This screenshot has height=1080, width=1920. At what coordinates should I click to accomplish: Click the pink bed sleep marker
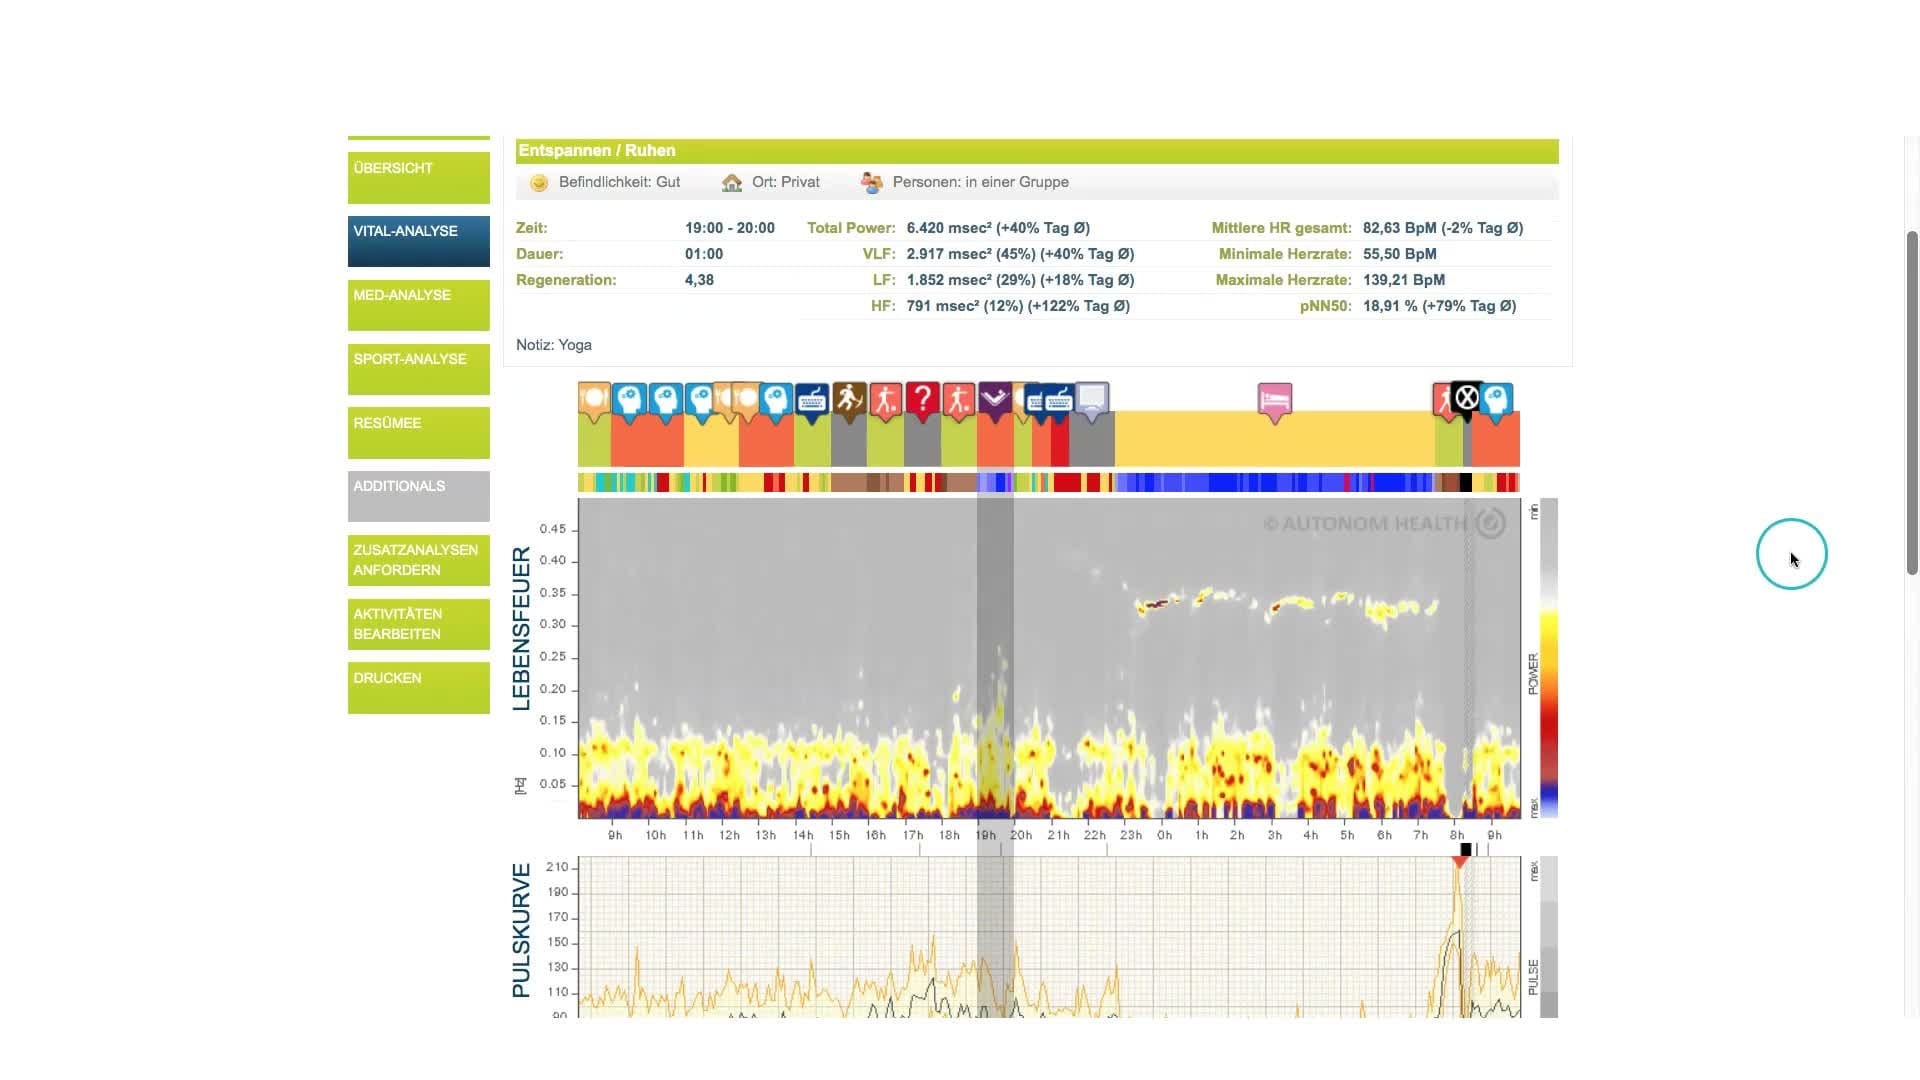1274,400
